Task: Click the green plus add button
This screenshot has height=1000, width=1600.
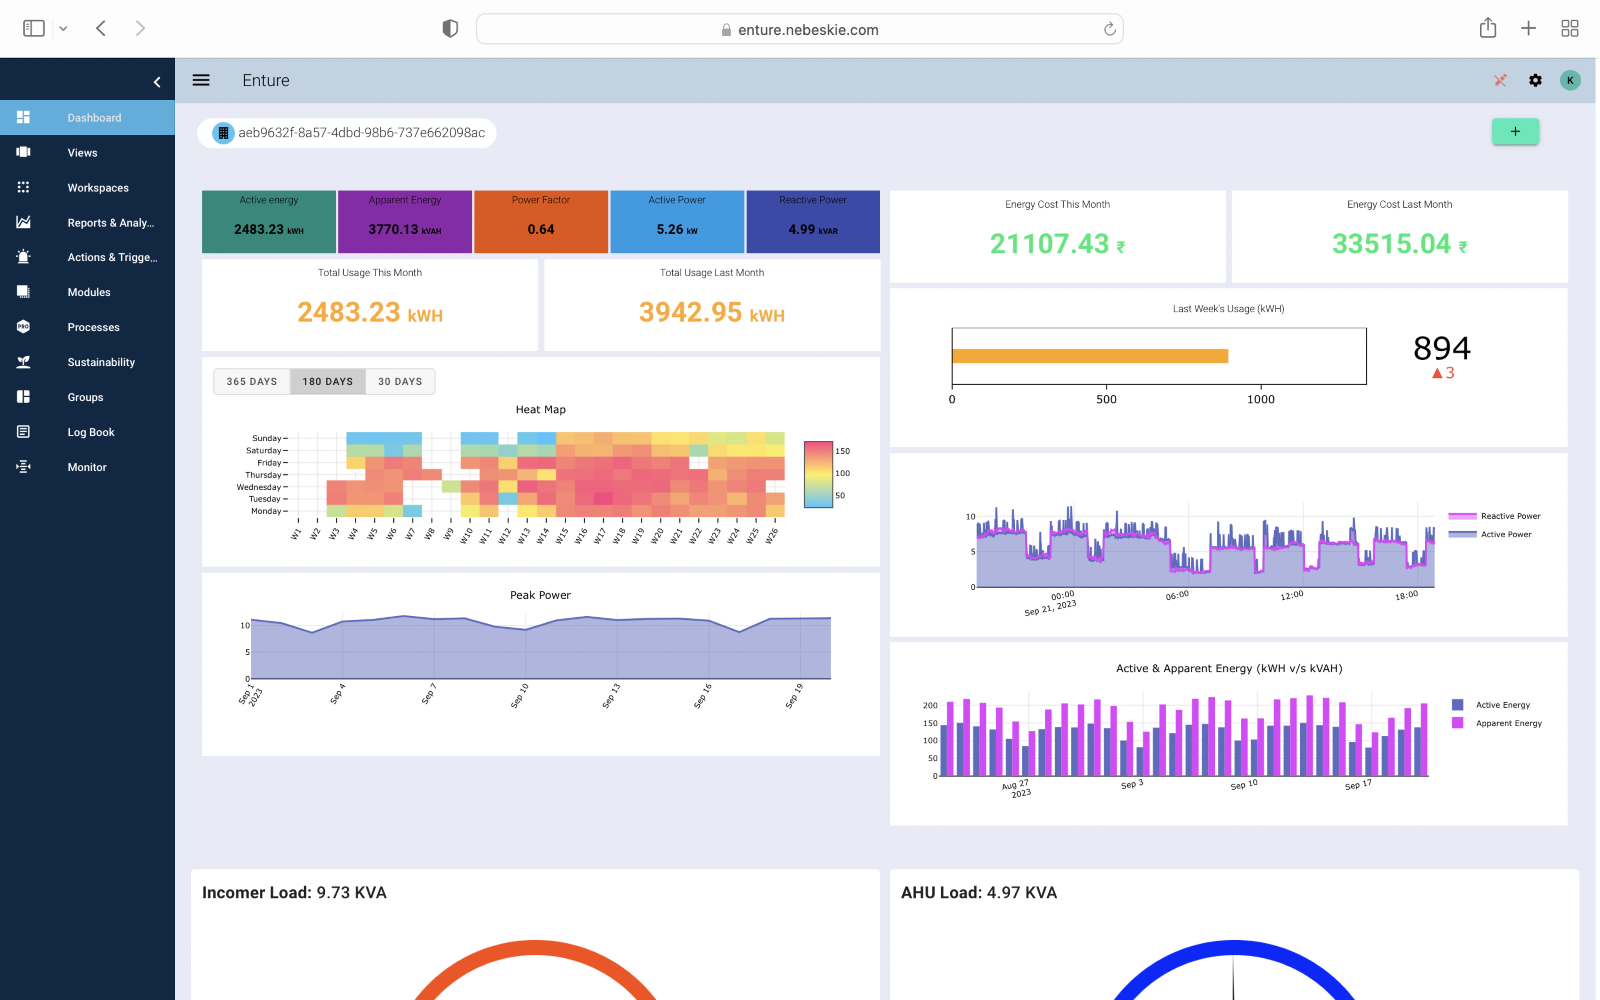Action: [x=1515, y=132]
